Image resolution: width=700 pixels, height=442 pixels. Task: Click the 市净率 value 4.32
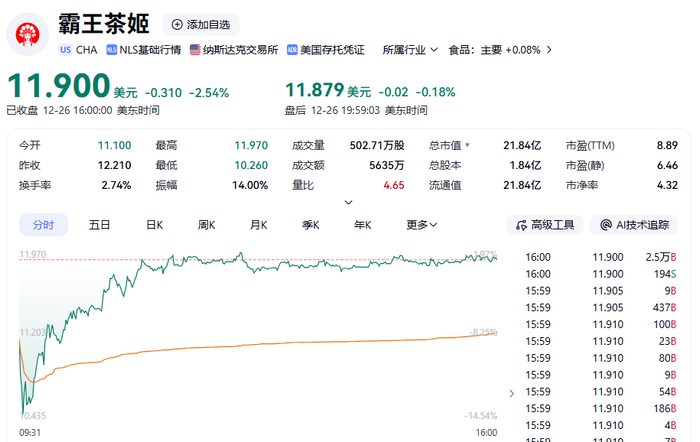click(x=667, y=185)
